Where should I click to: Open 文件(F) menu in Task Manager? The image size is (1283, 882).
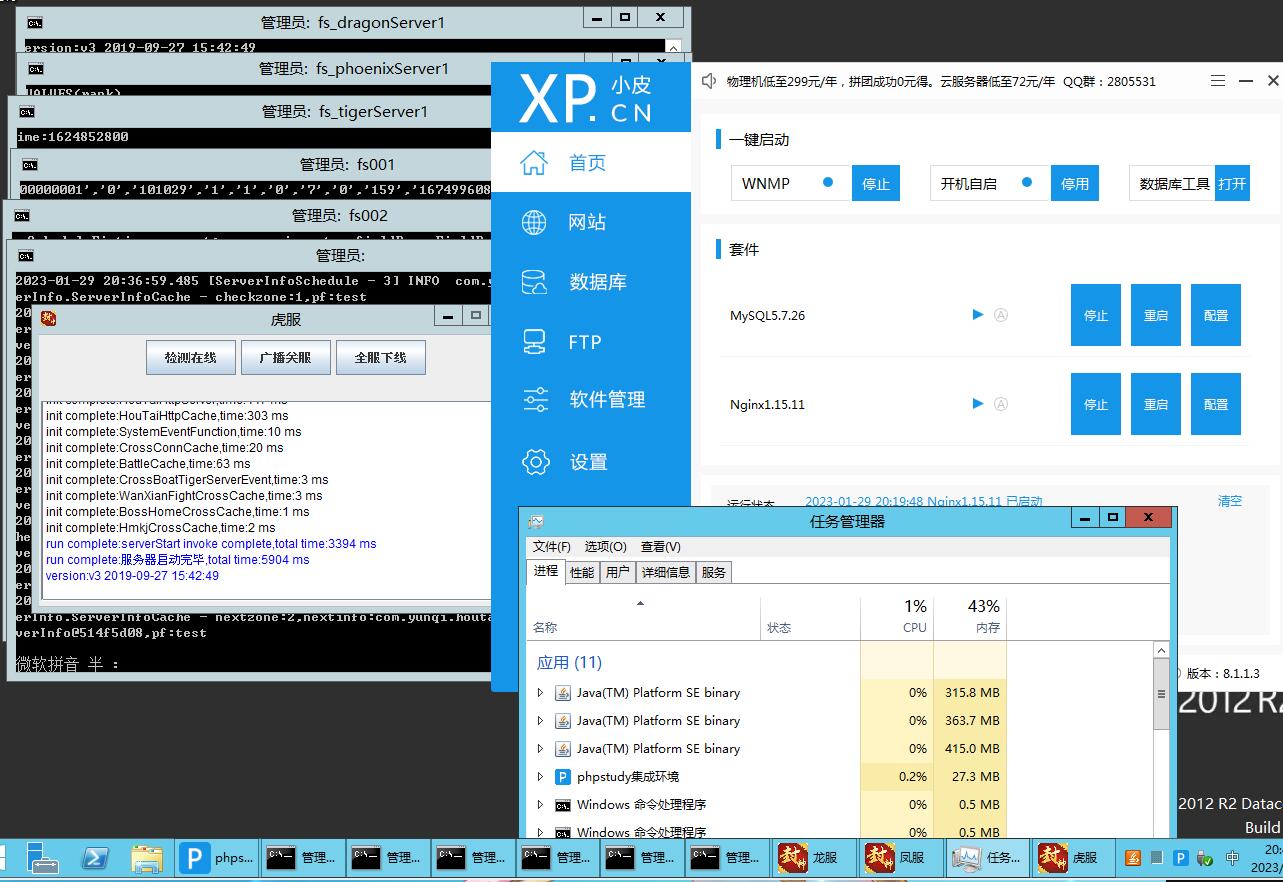pos(552,547)
